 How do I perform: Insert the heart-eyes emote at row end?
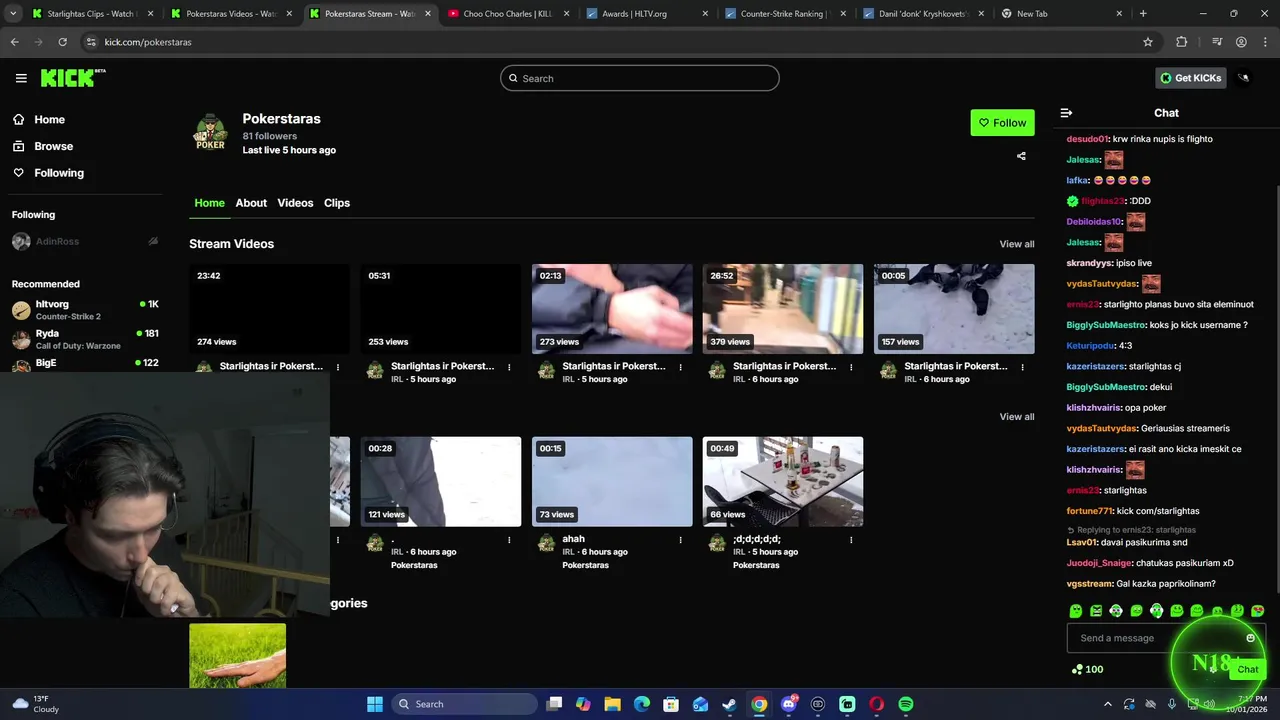tap(1258, 611)
